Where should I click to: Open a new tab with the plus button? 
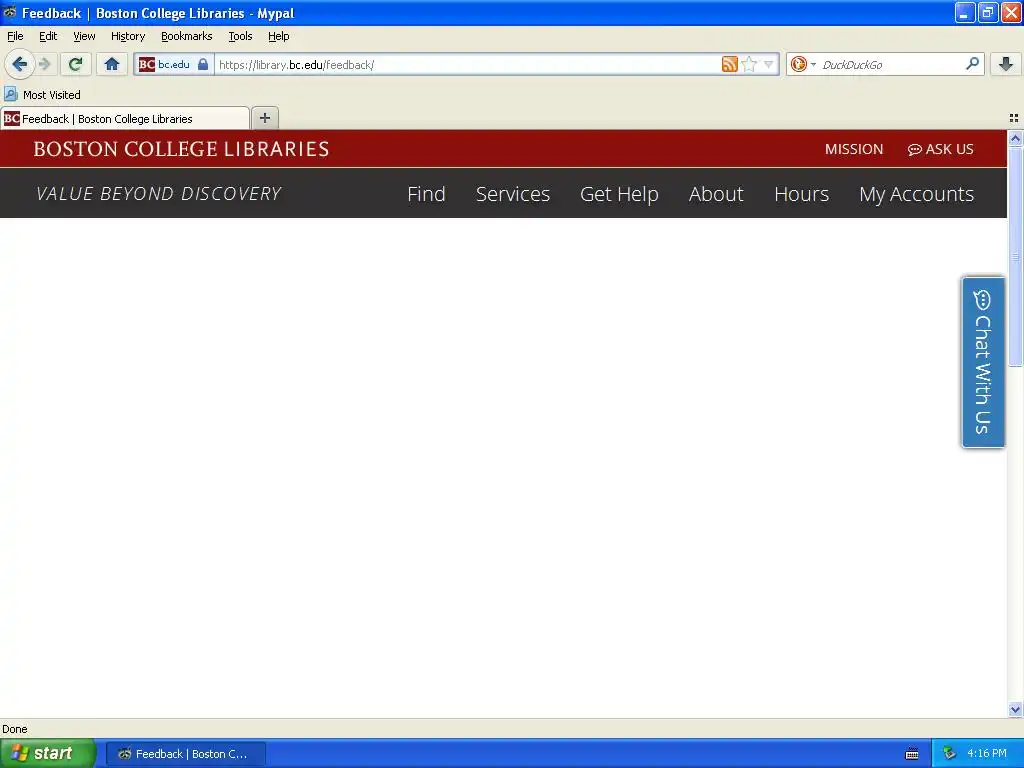[x=264, y=118]
